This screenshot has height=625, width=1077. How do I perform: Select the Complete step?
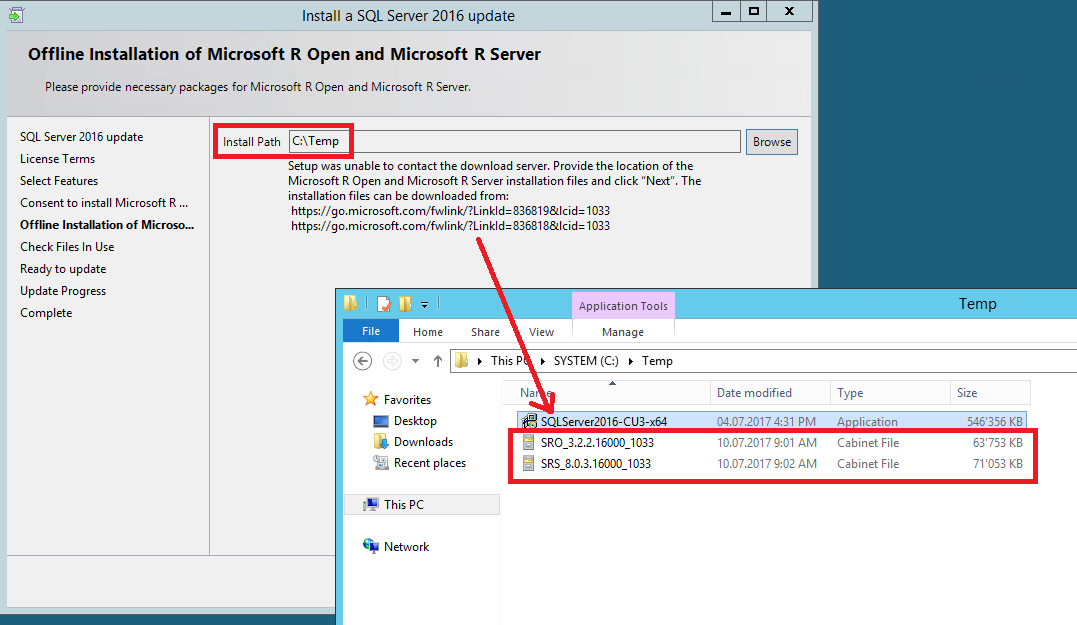click(x=45, y=312)
